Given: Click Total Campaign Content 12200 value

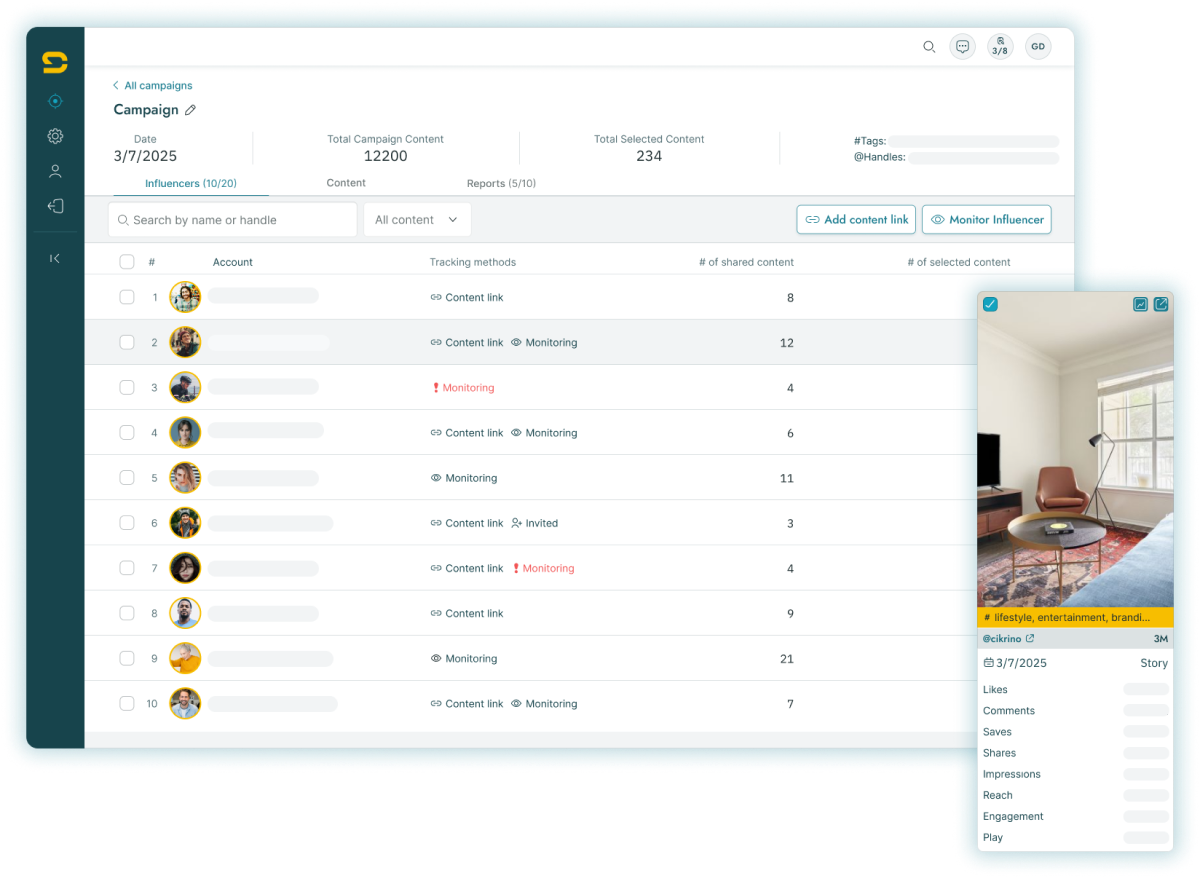Looking at the screenshot, I should pyautogui.click(x=385, y=156).
